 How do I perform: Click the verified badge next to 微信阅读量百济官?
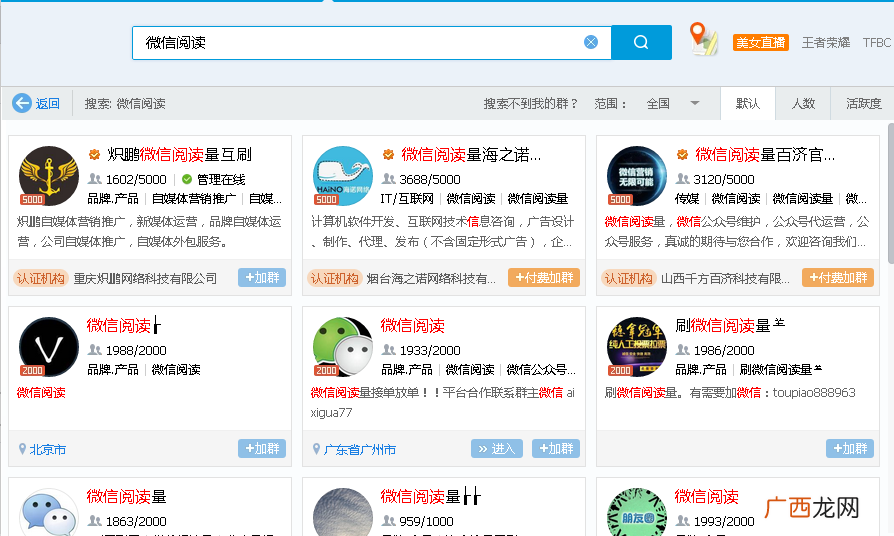pos(682,155)
